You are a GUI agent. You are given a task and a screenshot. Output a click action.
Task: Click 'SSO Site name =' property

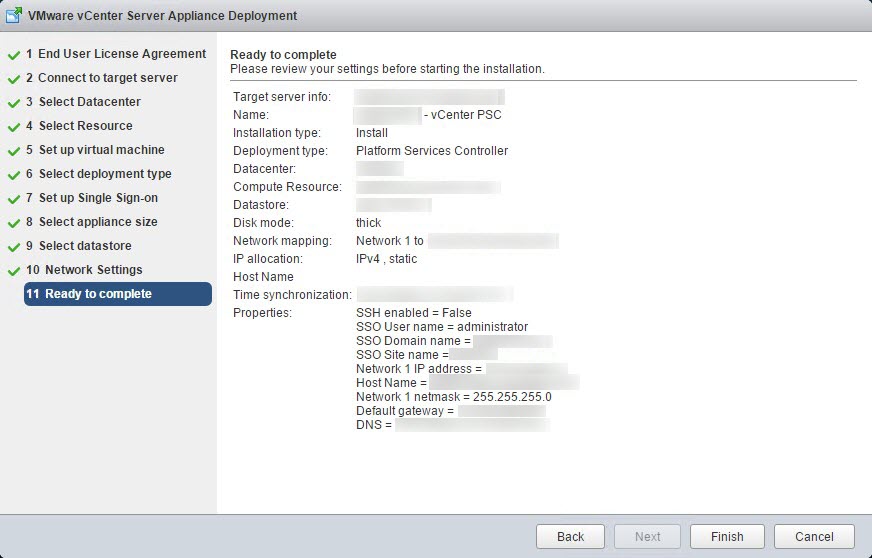[x=402, y=354]
